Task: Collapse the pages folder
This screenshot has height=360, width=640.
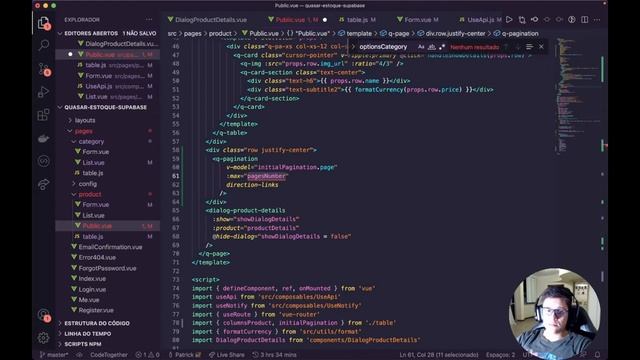Action: [x=84, y=131]
